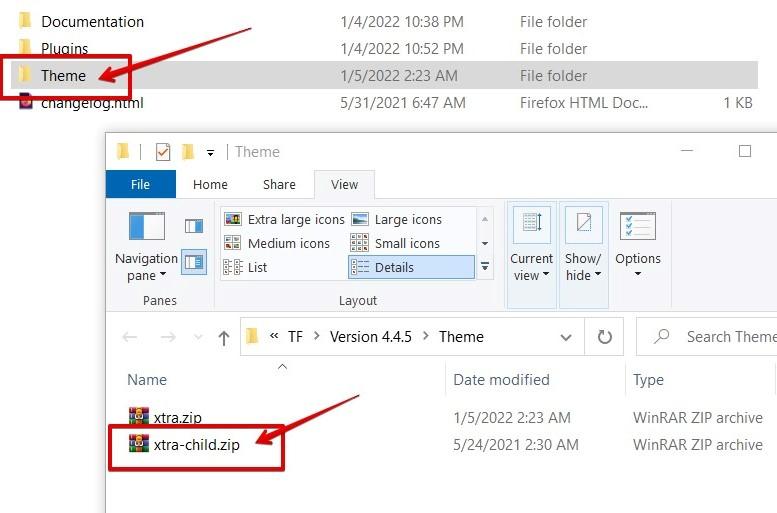Go up one folder level arrow
This screenshot has width=777, height=513.
(223, 337)
